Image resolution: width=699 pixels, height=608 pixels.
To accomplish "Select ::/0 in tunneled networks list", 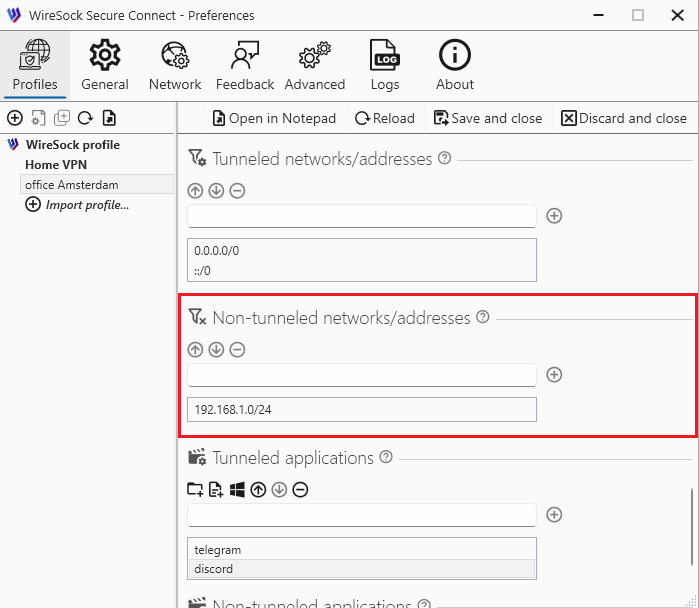I will 362,271.
